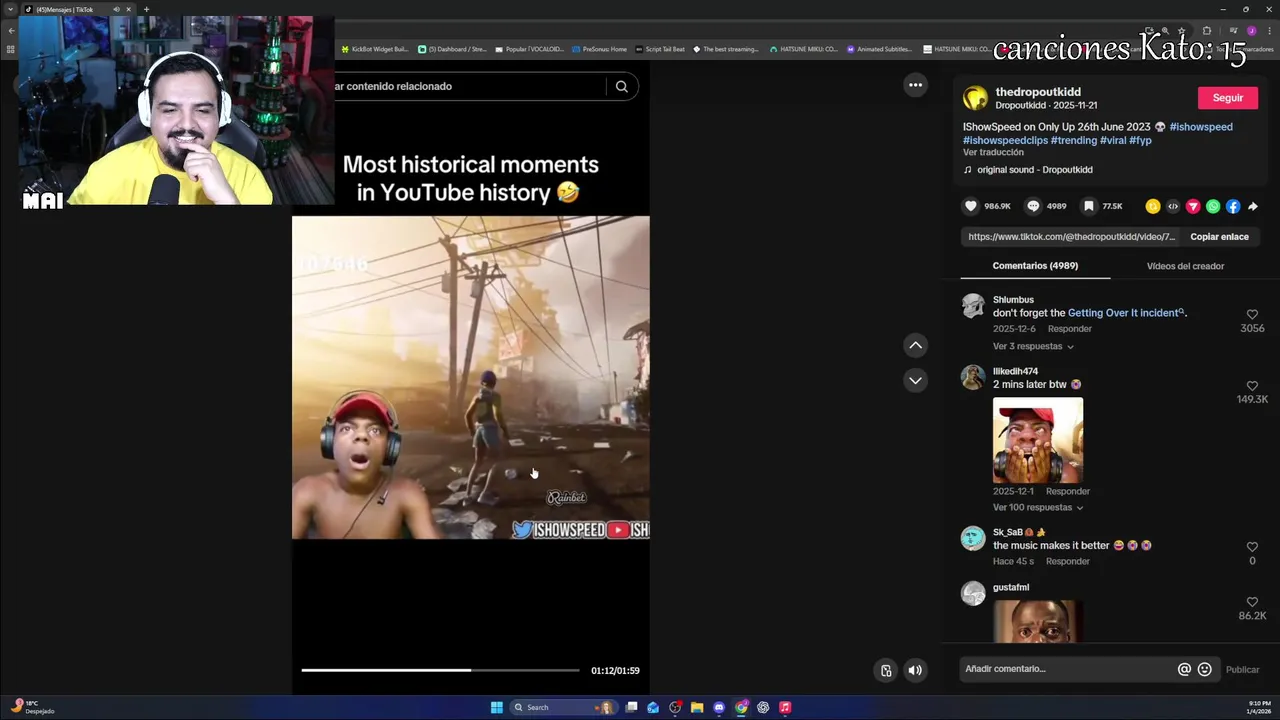Viewport: 1280px width, 720px height.
Task: Open comments bubble icon showing 4989
Action: pos(1033,206)
